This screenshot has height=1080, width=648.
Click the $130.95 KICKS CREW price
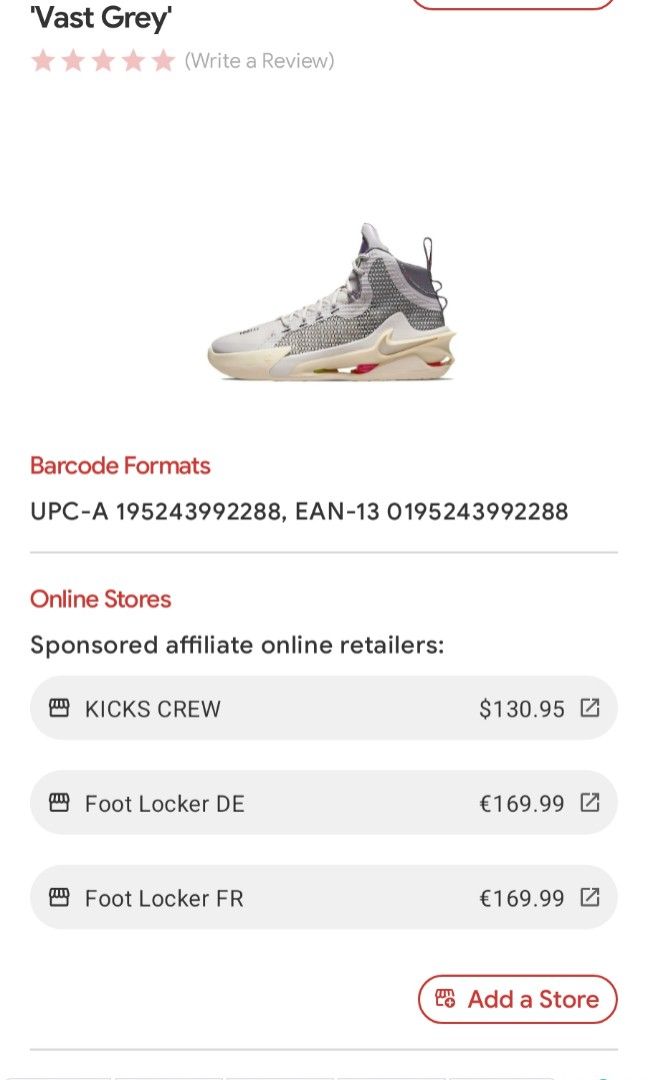[522, 709]
